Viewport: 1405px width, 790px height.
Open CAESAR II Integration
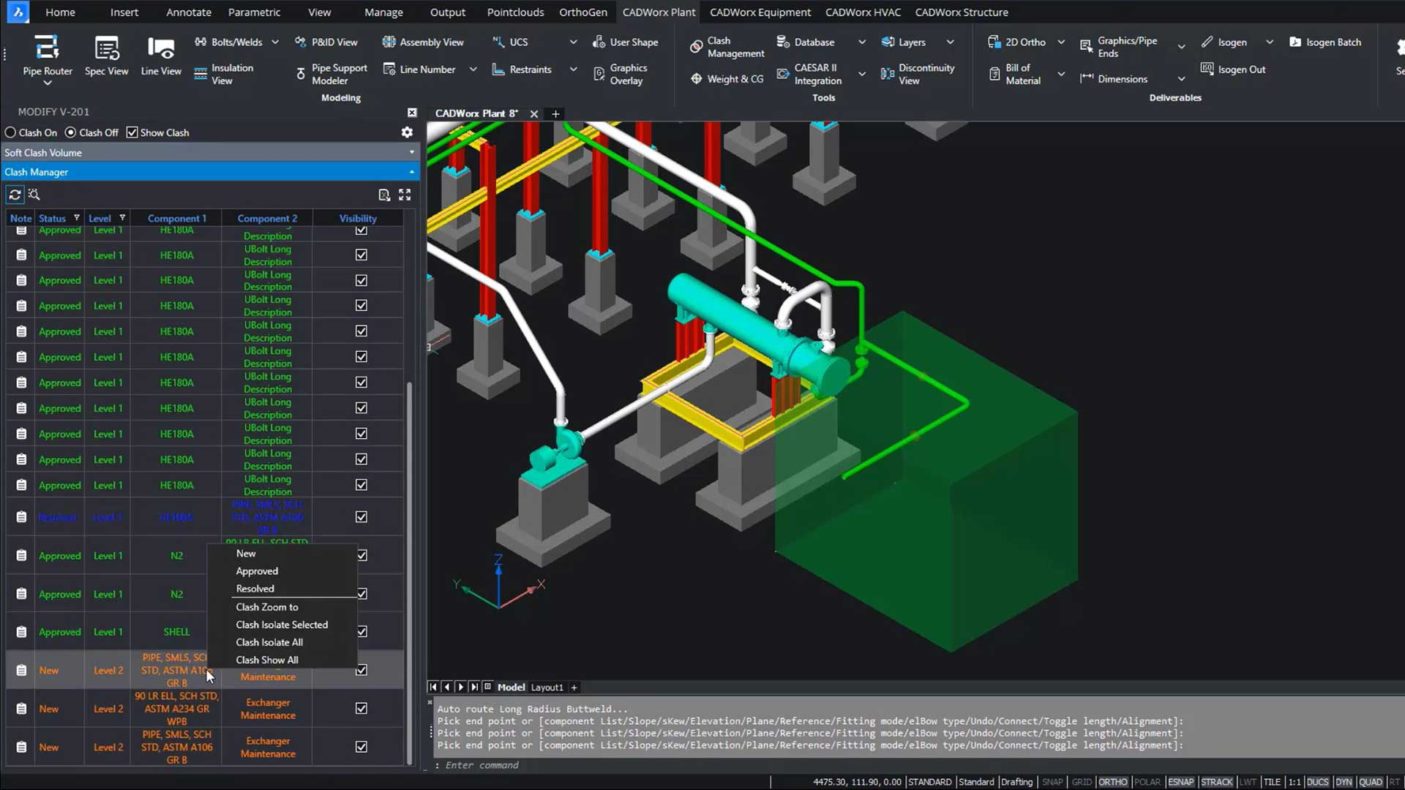point(809,74)
